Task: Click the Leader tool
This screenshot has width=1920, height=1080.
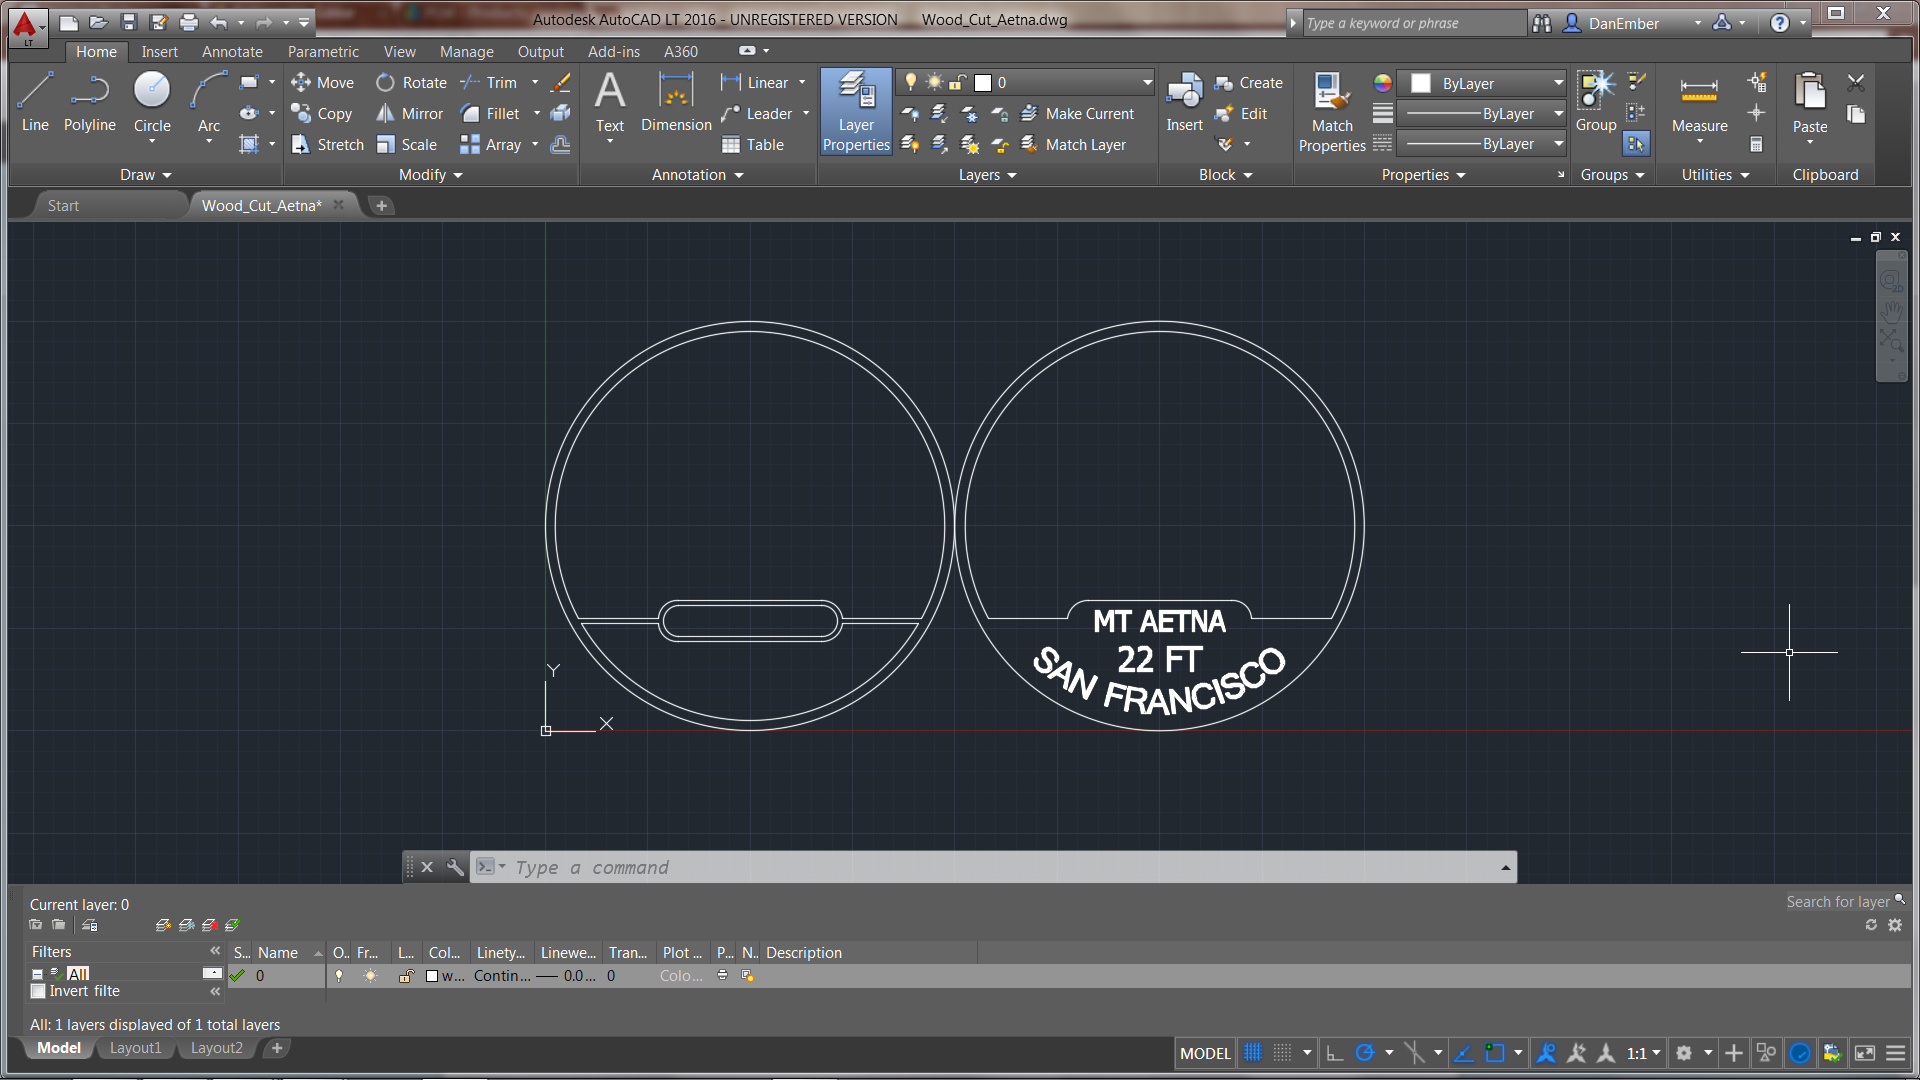Action: [x=756, y=114]
